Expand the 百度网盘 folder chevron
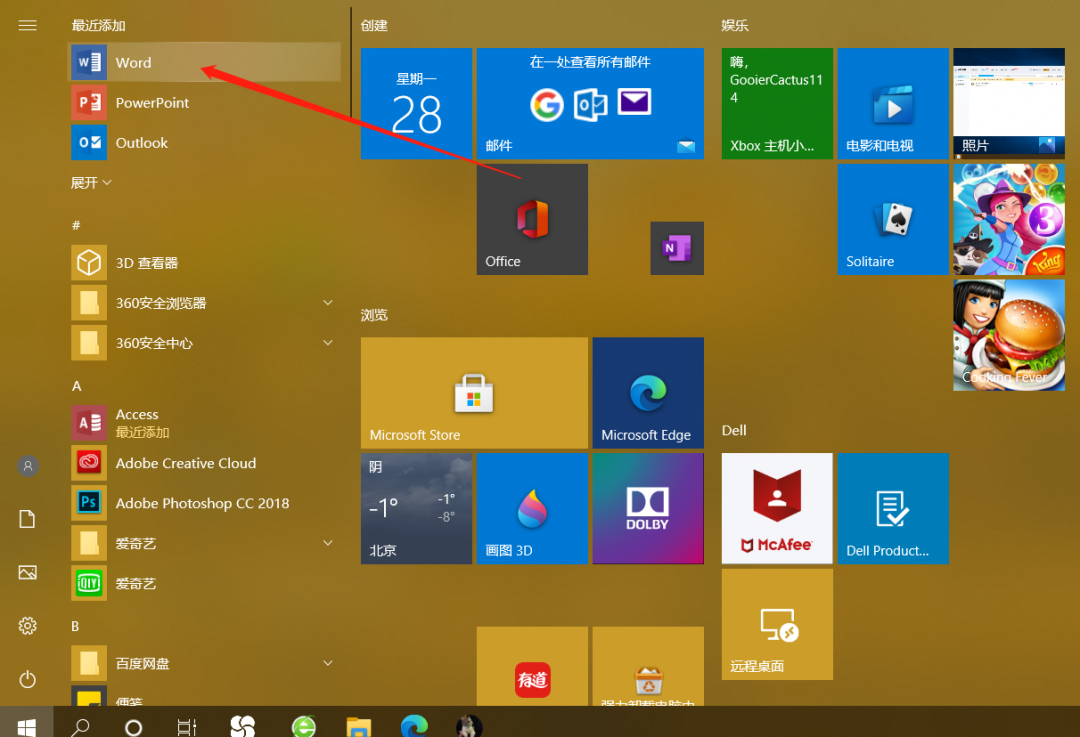This screenshot has height=737, width=1080. pyautogui.click(x=328, y=663)
